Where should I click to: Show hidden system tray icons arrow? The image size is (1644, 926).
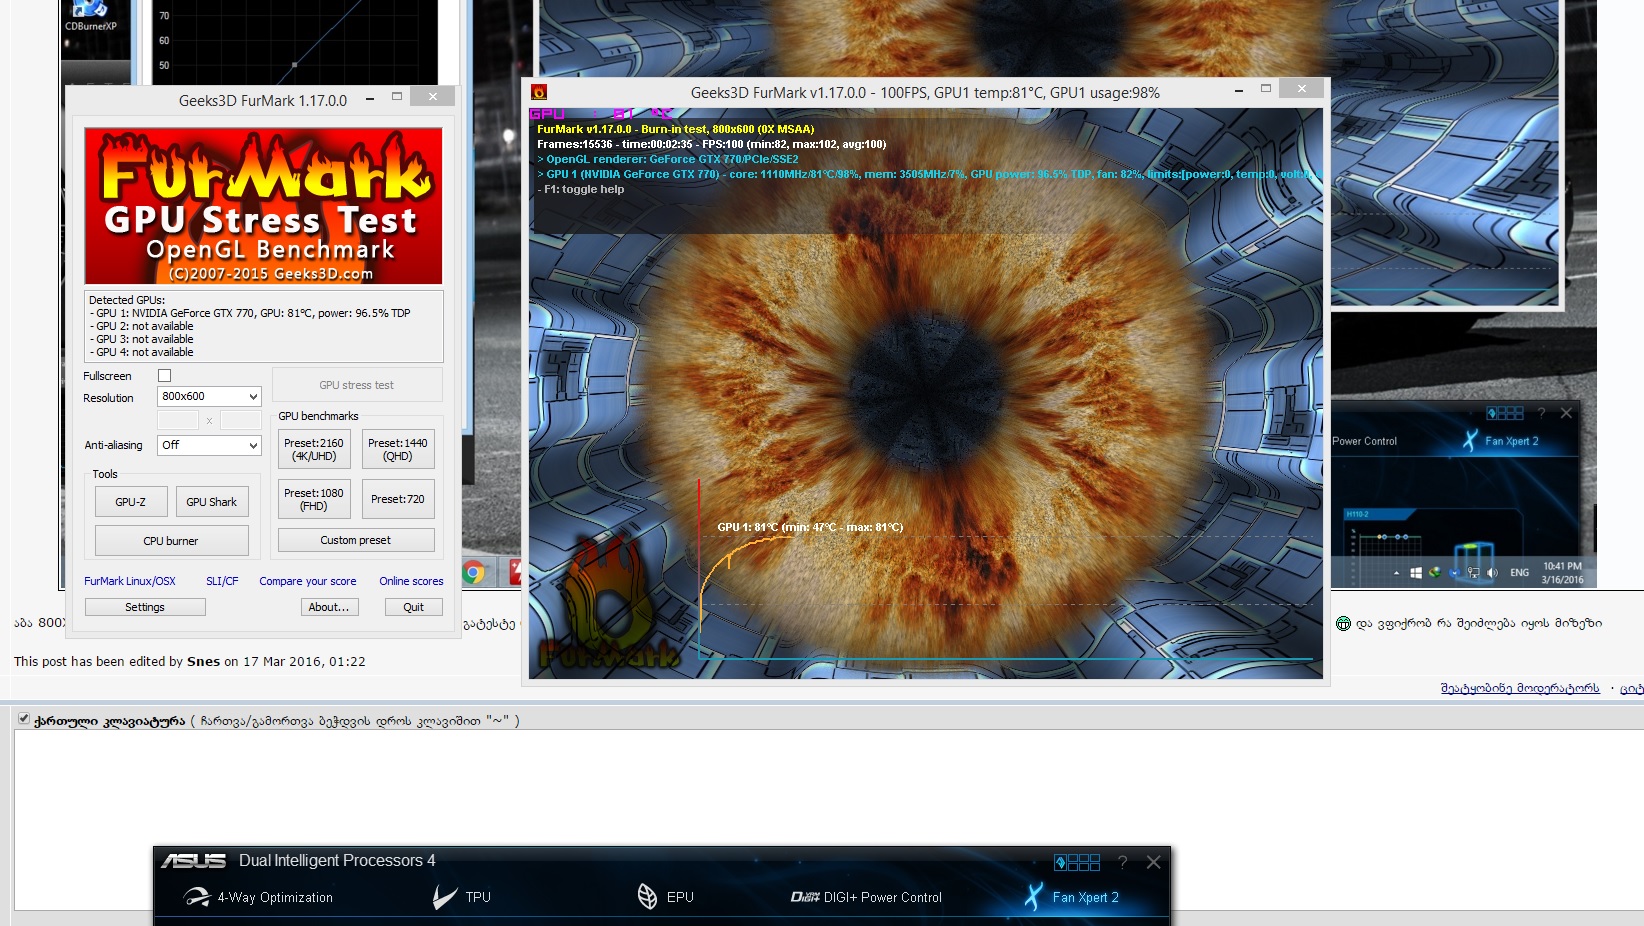click(x=1396, y=573)
